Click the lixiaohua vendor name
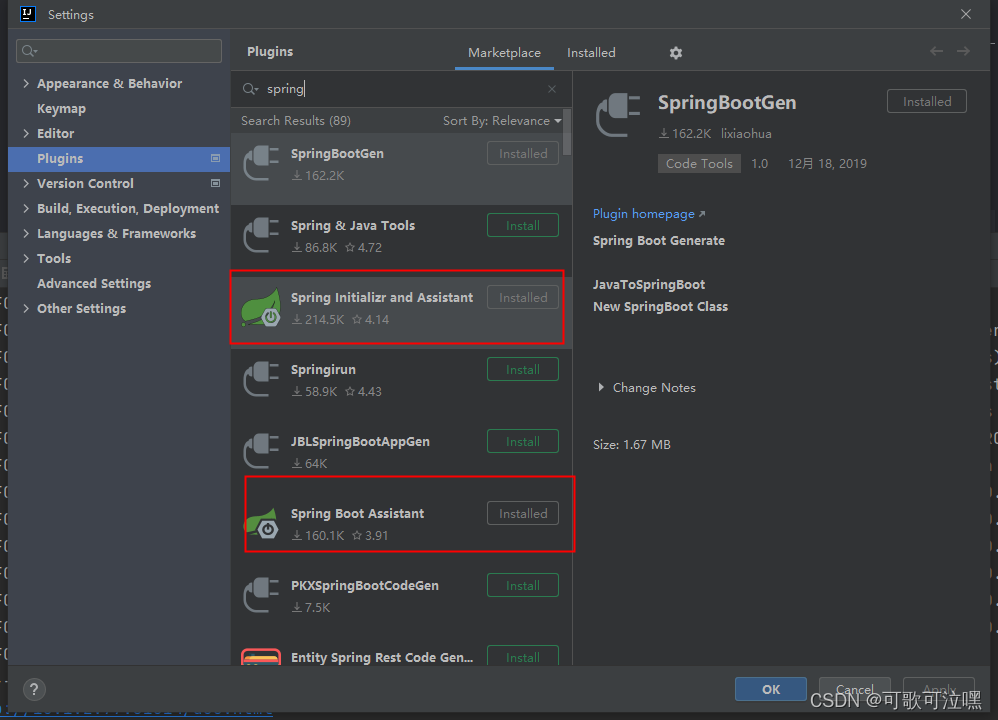Image resolution: width=998 pixels, height=720 pixels. pyautogui.click(x=746, y=134)
